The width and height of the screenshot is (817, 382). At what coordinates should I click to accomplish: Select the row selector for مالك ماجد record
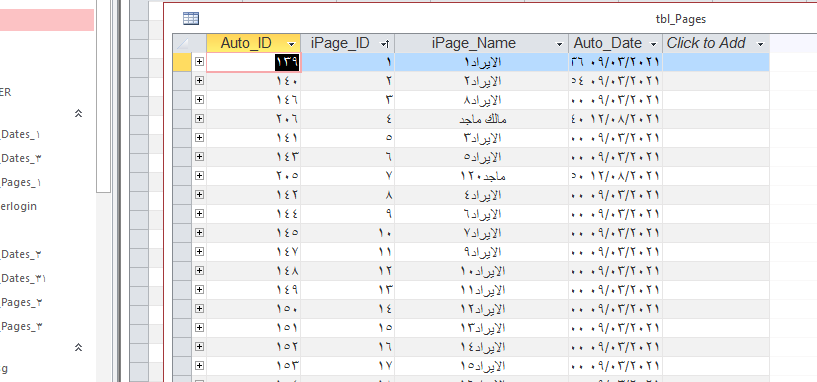(x=182, y=119)
